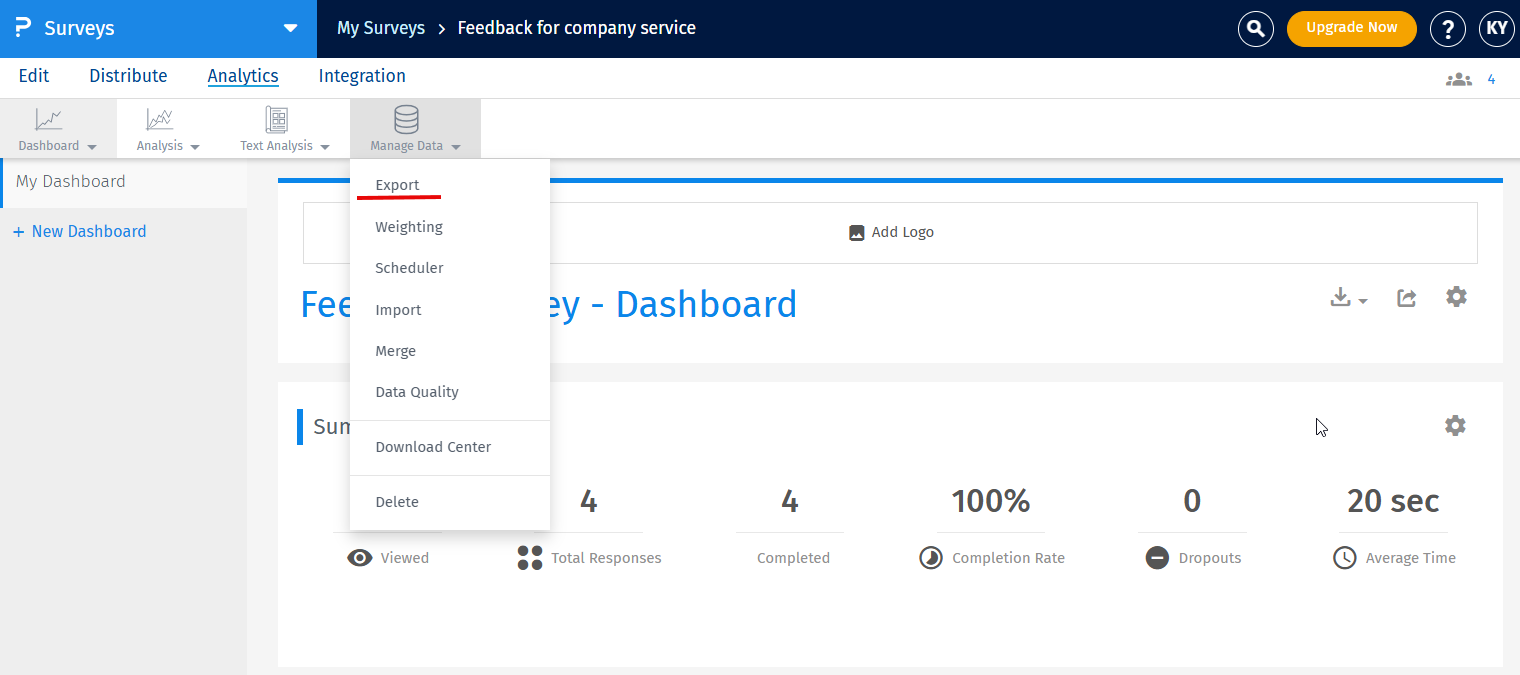This screenshot has width=1520, height=675.
Task: Open the Text Analysis dropdown
Action: click(x=284, y=129)
